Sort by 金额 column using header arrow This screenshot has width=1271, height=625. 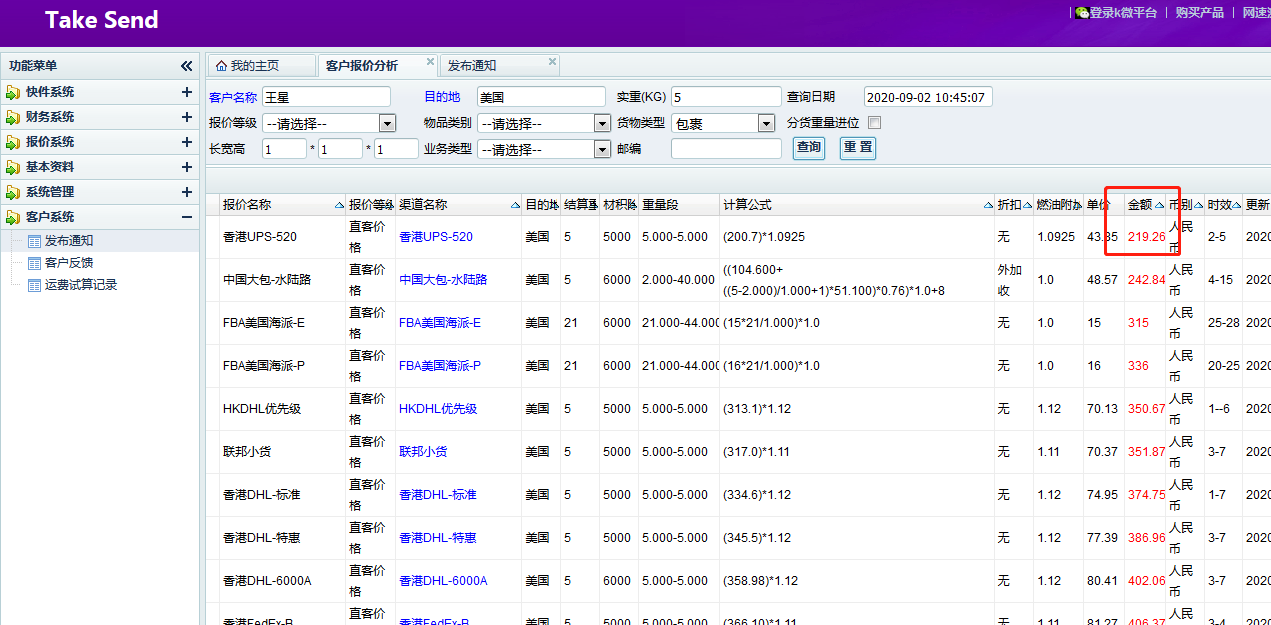1160,205
